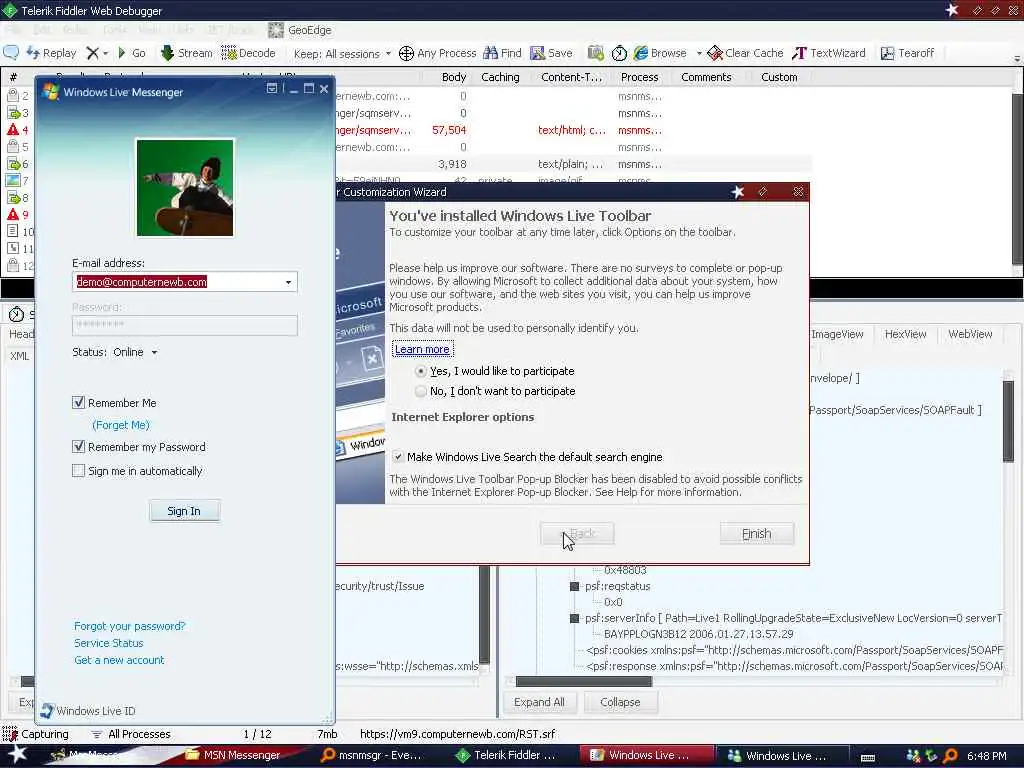The image size is (1024, 768).
Task: Click the Browse toolbar button
Action: (x=660, y=53)
